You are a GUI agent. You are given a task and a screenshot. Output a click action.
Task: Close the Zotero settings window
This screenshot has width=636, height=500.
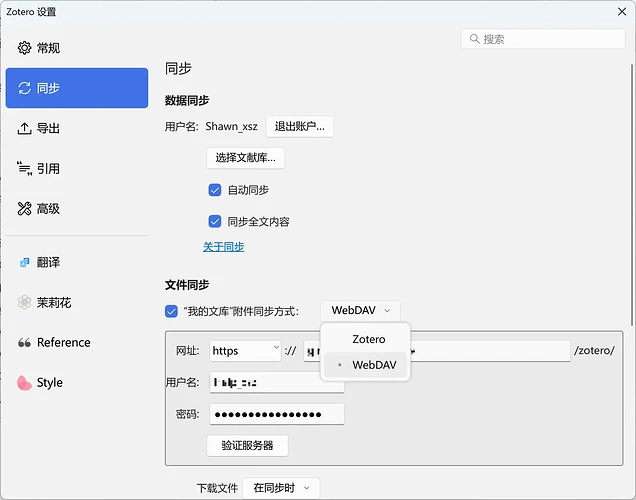(622, 11)
